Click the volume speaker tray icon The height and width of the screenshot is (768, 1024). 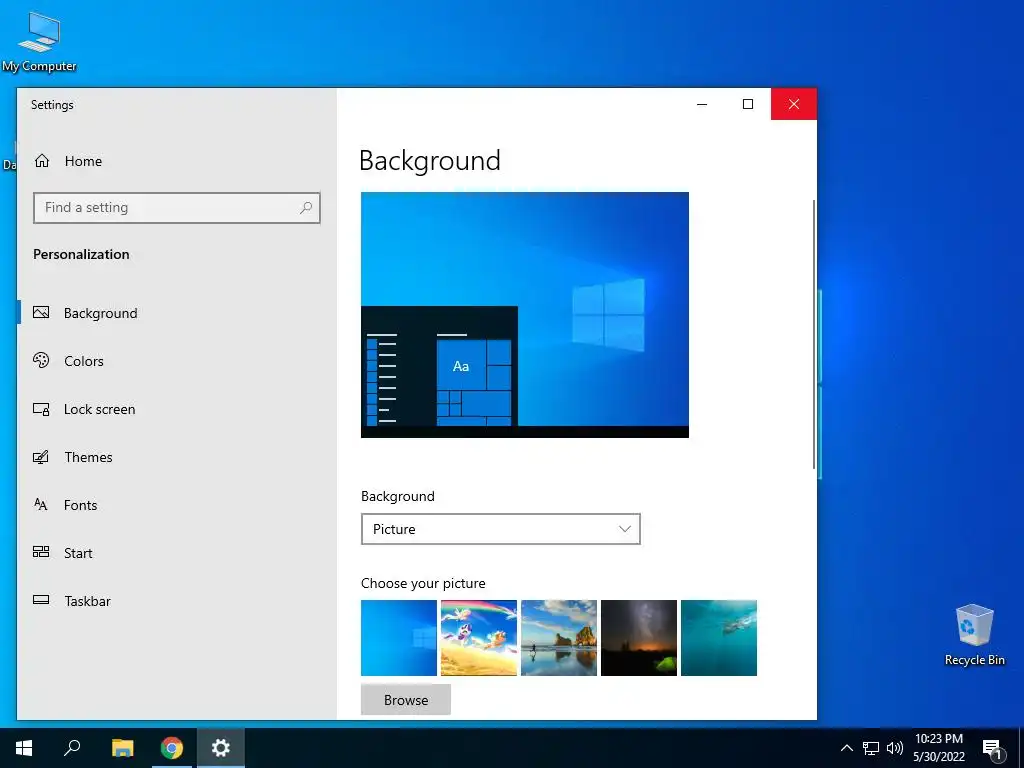(895, 748)
